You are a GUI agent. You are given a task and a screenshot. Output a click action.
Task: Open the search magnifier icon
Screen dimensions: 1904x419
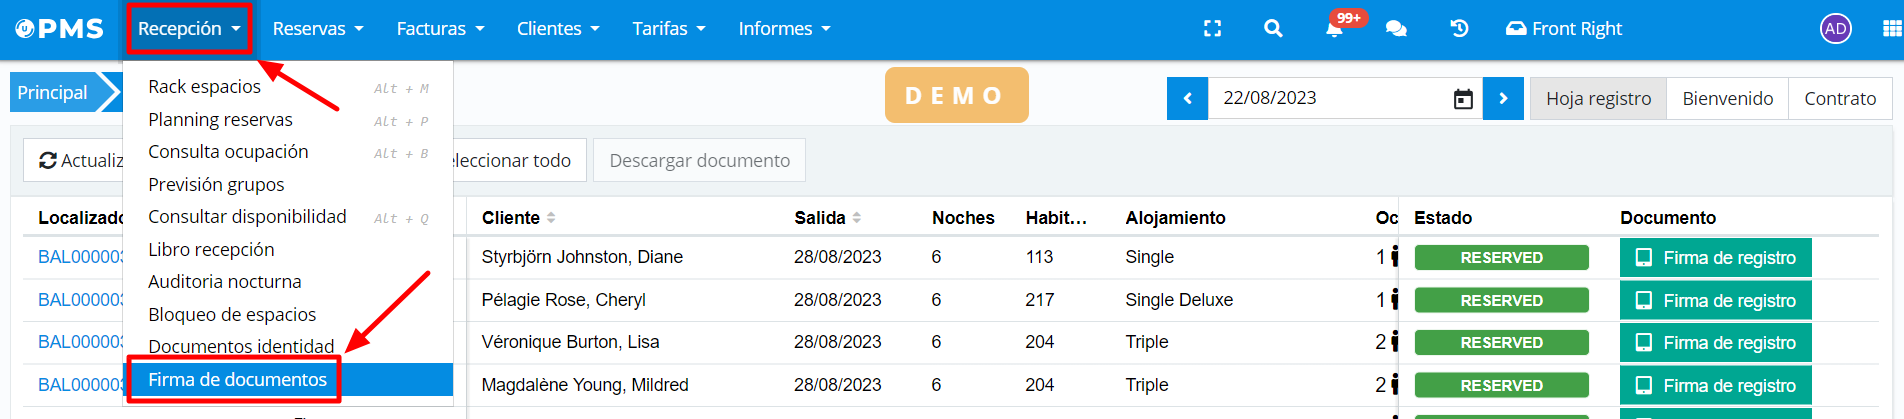tap(1273, 29)
